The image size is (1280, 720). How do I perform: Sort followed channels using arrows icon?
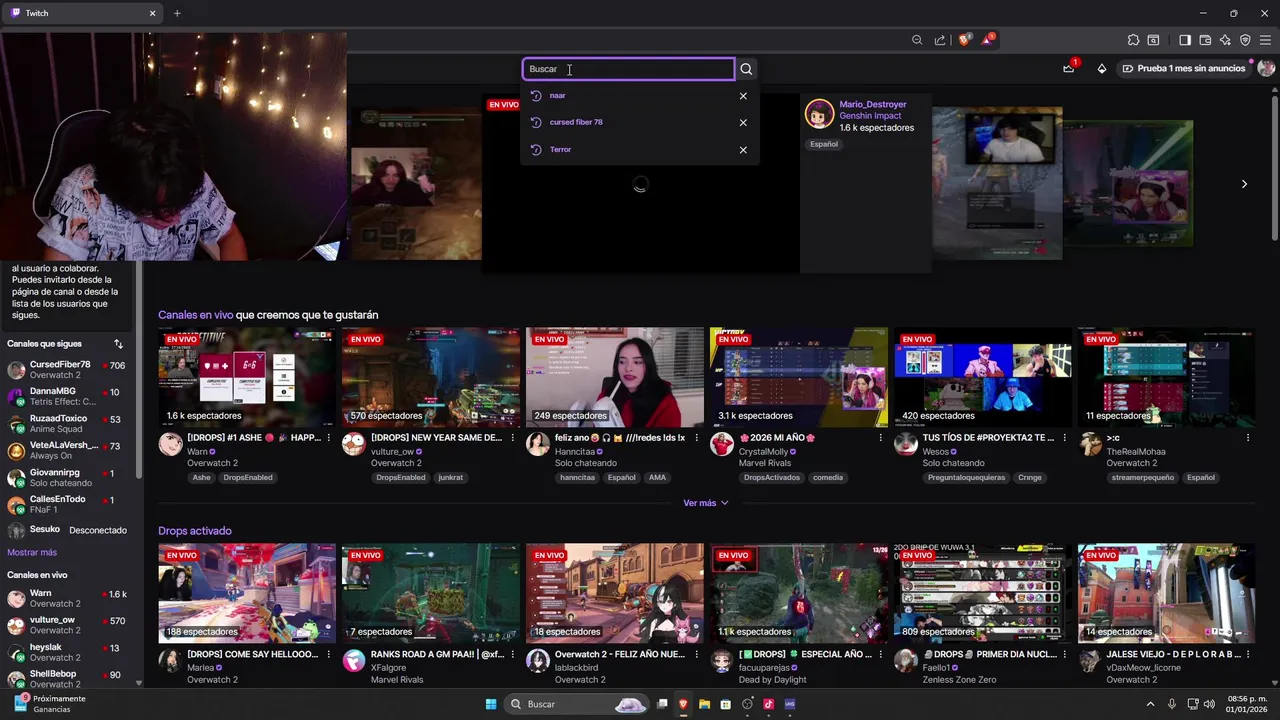click(x=118, y=344)
